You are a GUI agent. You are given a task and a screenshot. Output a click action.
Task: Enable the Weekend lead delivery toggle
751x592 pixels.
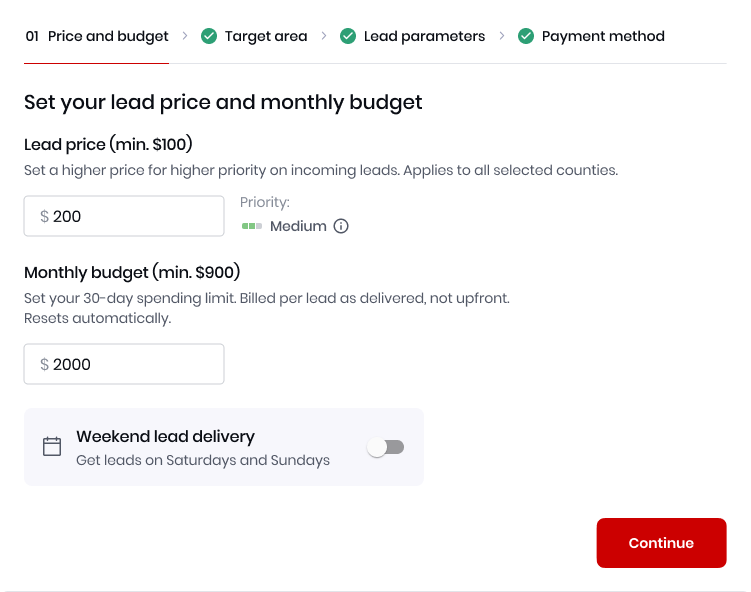click(386, 447)
